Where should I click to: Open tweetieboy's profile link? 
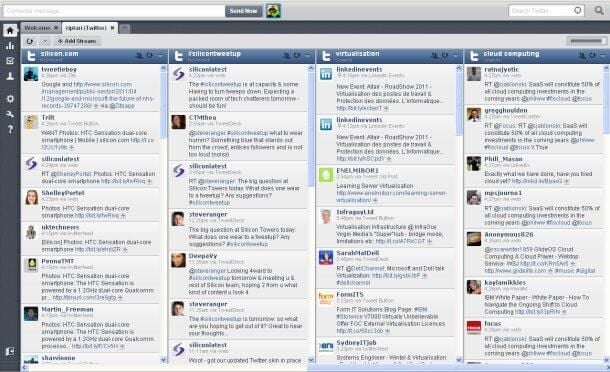tap(59, 70)
